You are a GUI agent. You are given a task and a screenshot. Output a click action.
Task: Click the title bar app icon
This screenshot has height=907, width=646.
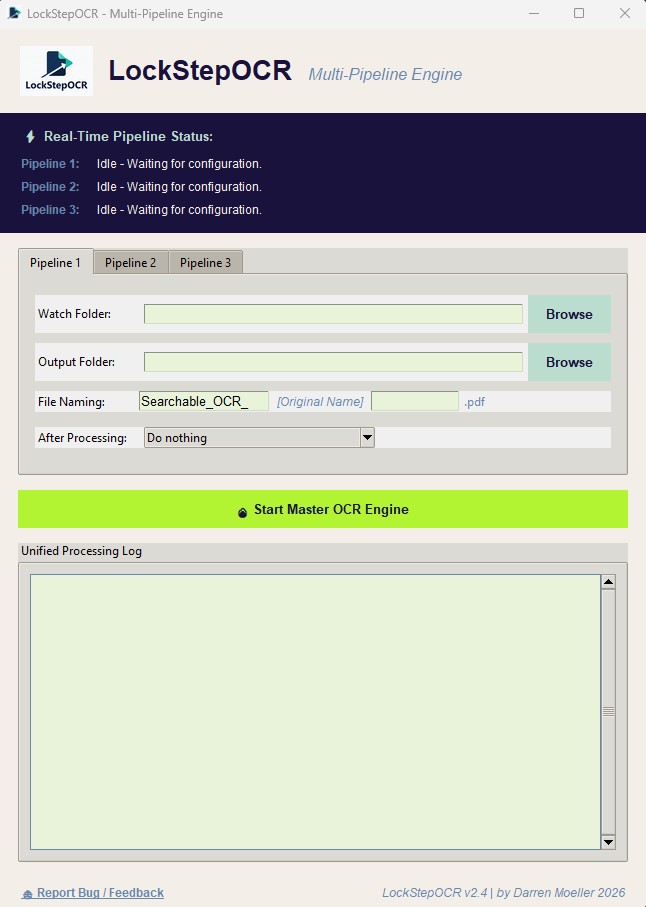(x=14, y=13)
